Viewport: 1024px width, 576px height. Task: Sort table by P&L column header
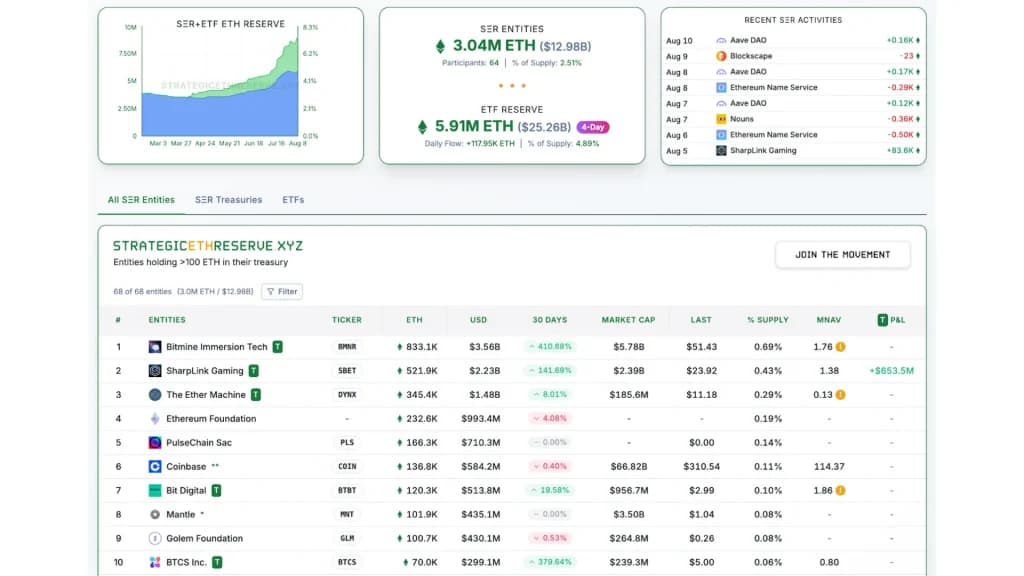pyautogui.click(x=891, y=320)
